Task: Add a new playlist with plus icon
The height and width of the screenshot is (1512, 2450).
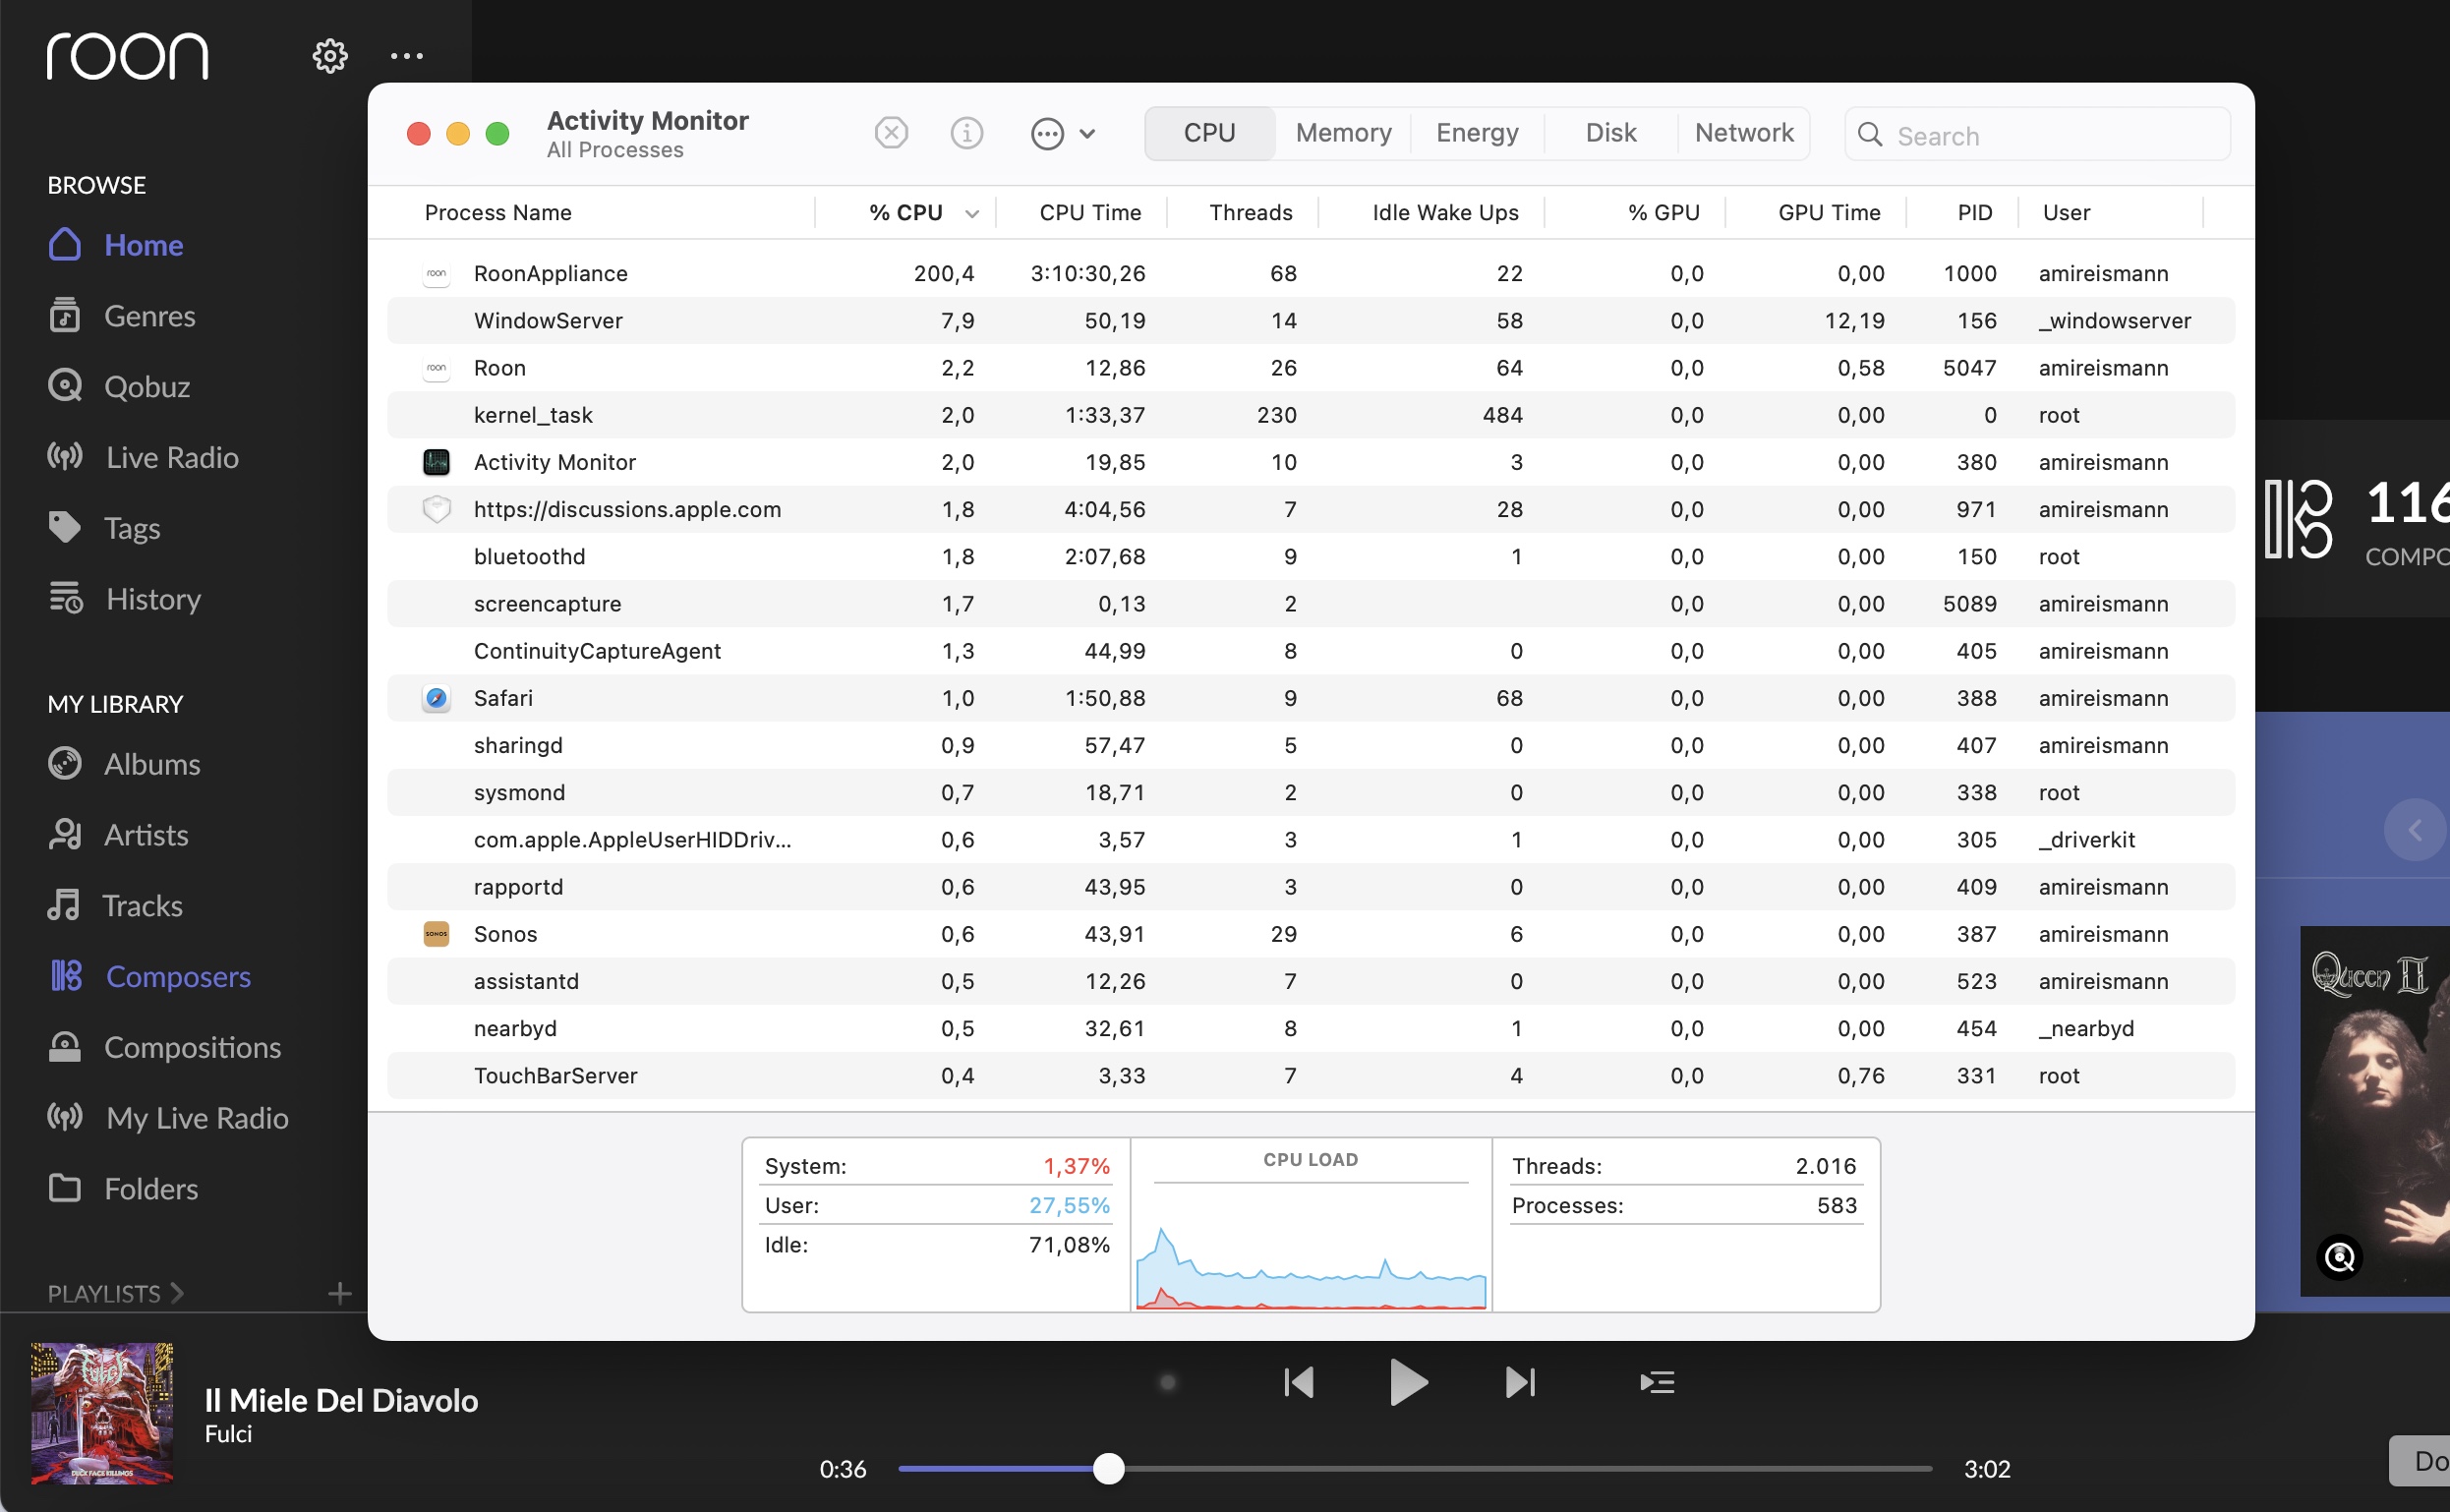Action: click(339, 1293)
